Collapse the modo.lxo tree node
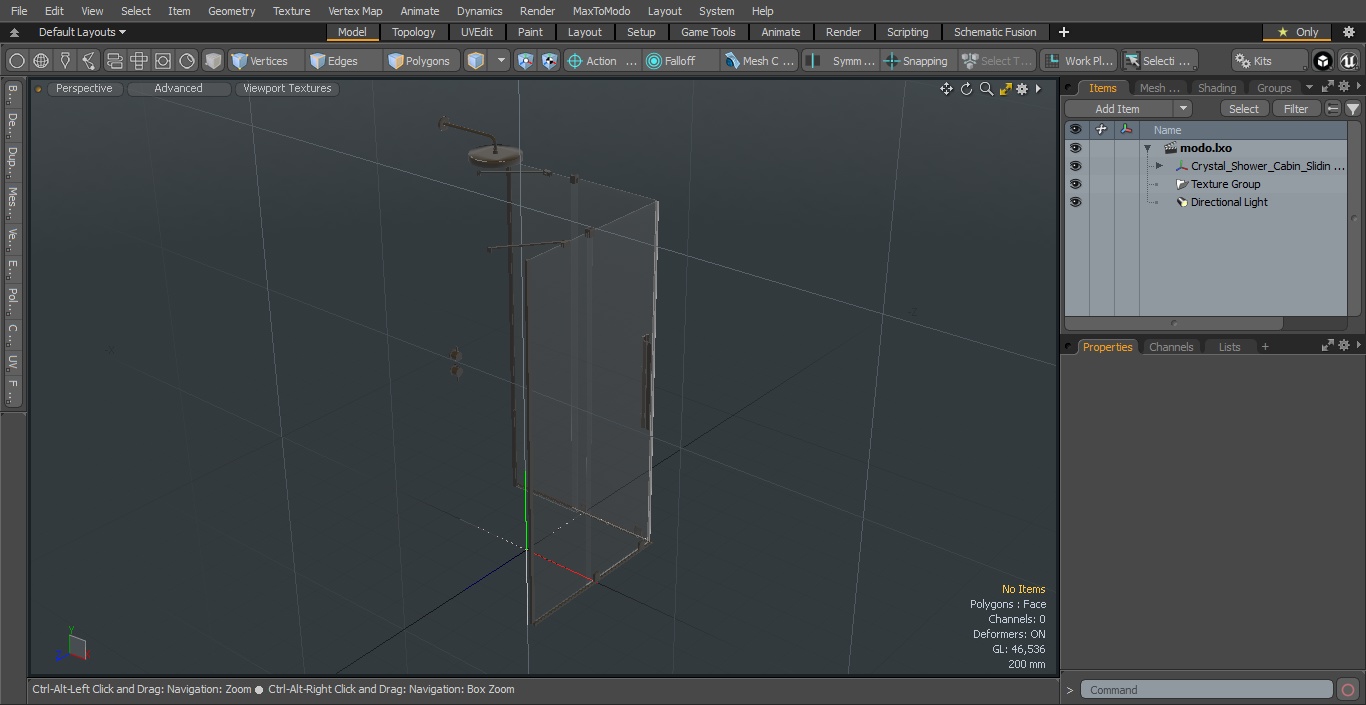1366x705 pixels. (x=1148, y=148)
